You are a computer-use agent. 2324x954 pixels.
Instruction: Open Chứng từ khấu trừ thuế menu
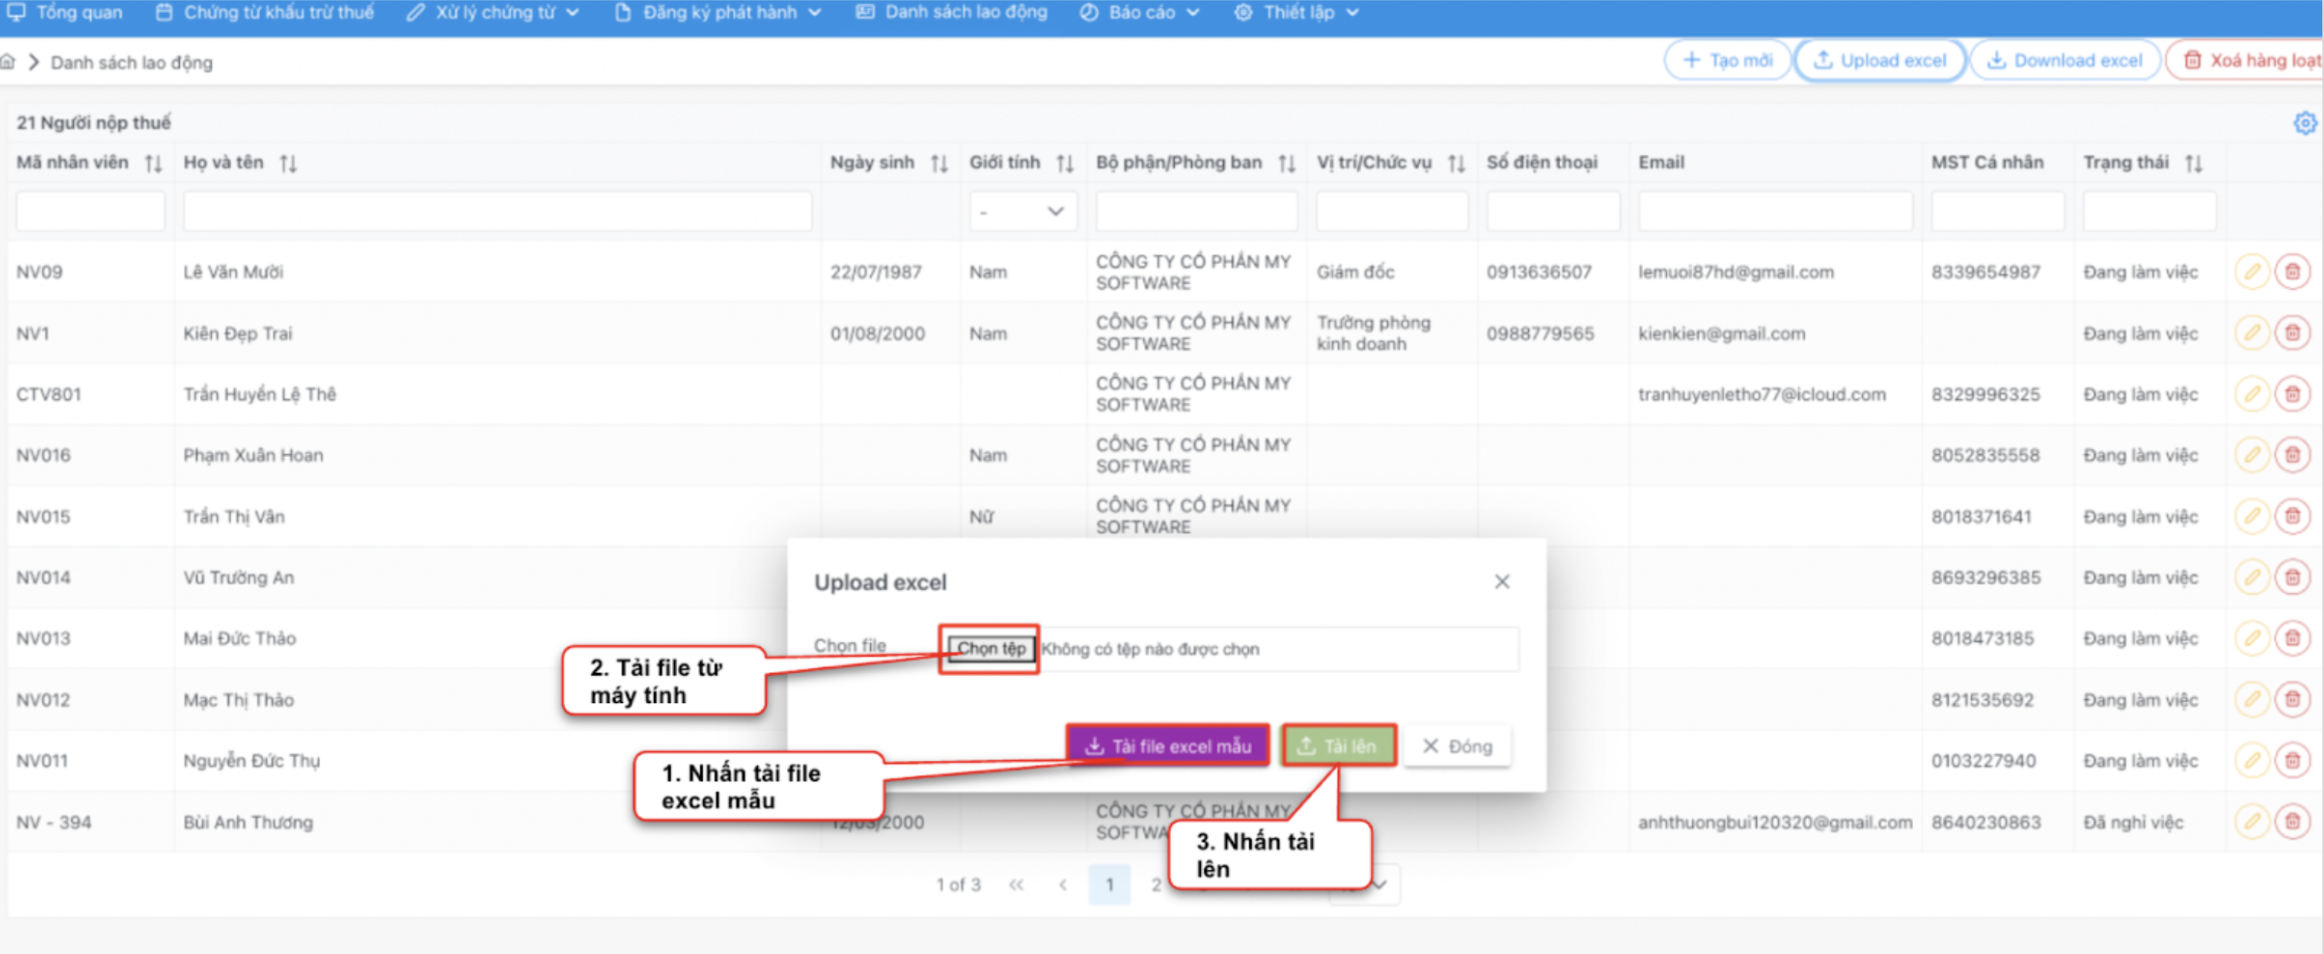pos(266,13)
